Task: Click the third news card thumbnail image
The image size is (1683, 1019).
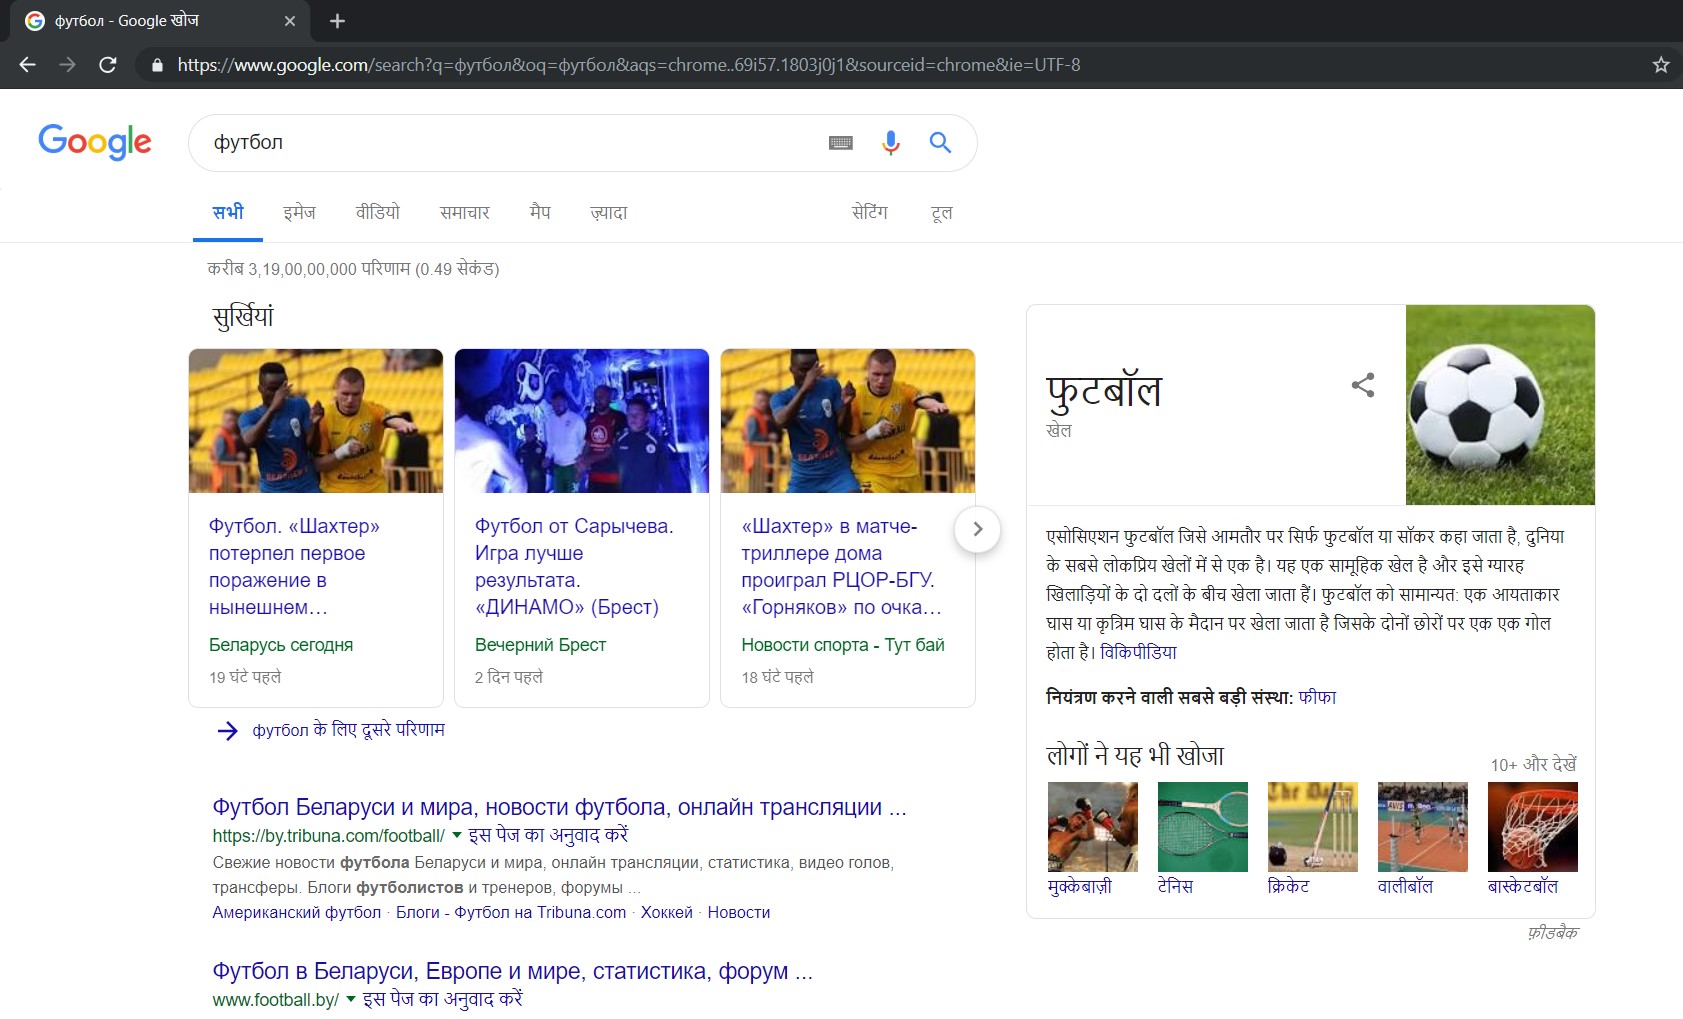Action: (x=848, y=421)
